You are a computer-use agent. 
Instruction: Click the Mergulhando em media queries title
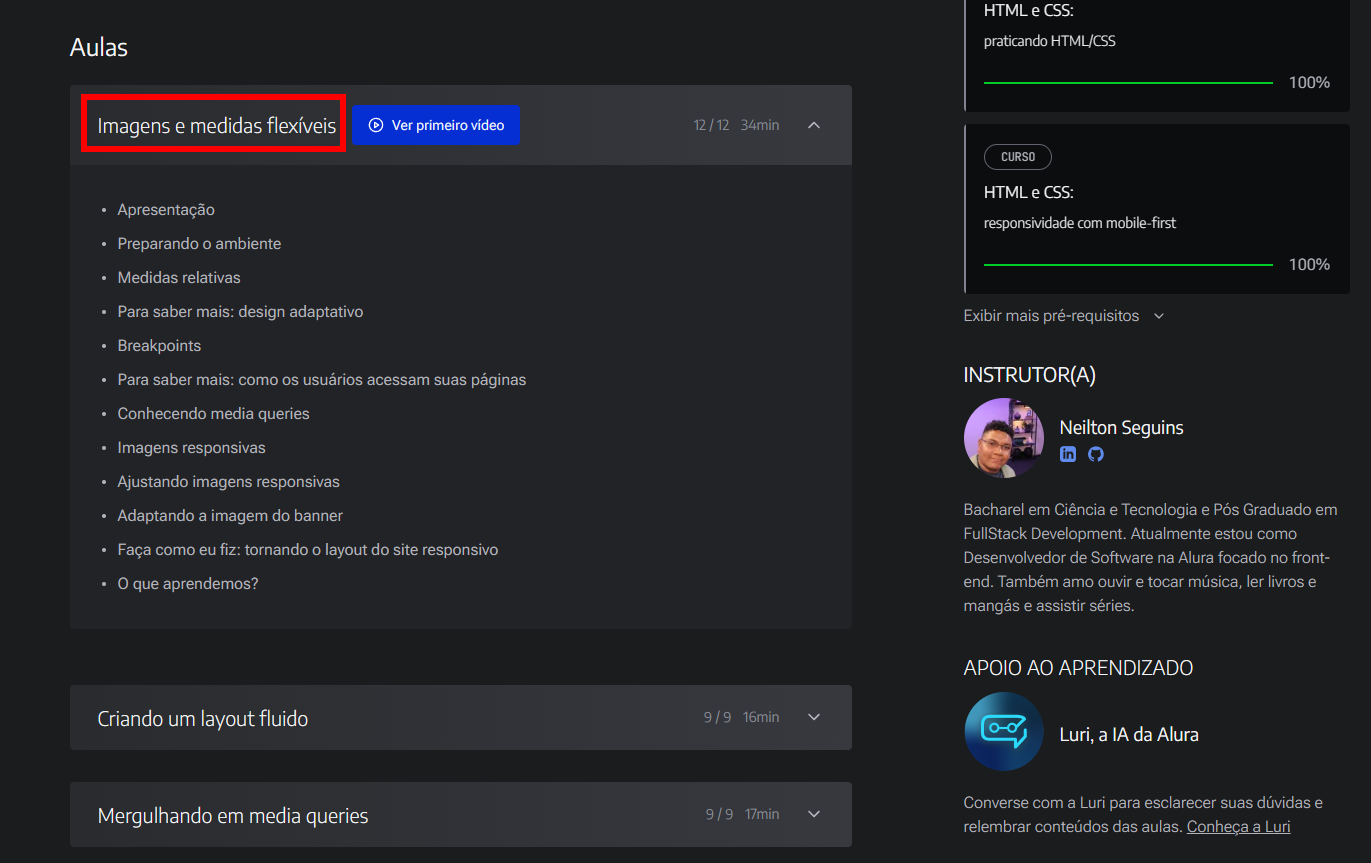233,816
